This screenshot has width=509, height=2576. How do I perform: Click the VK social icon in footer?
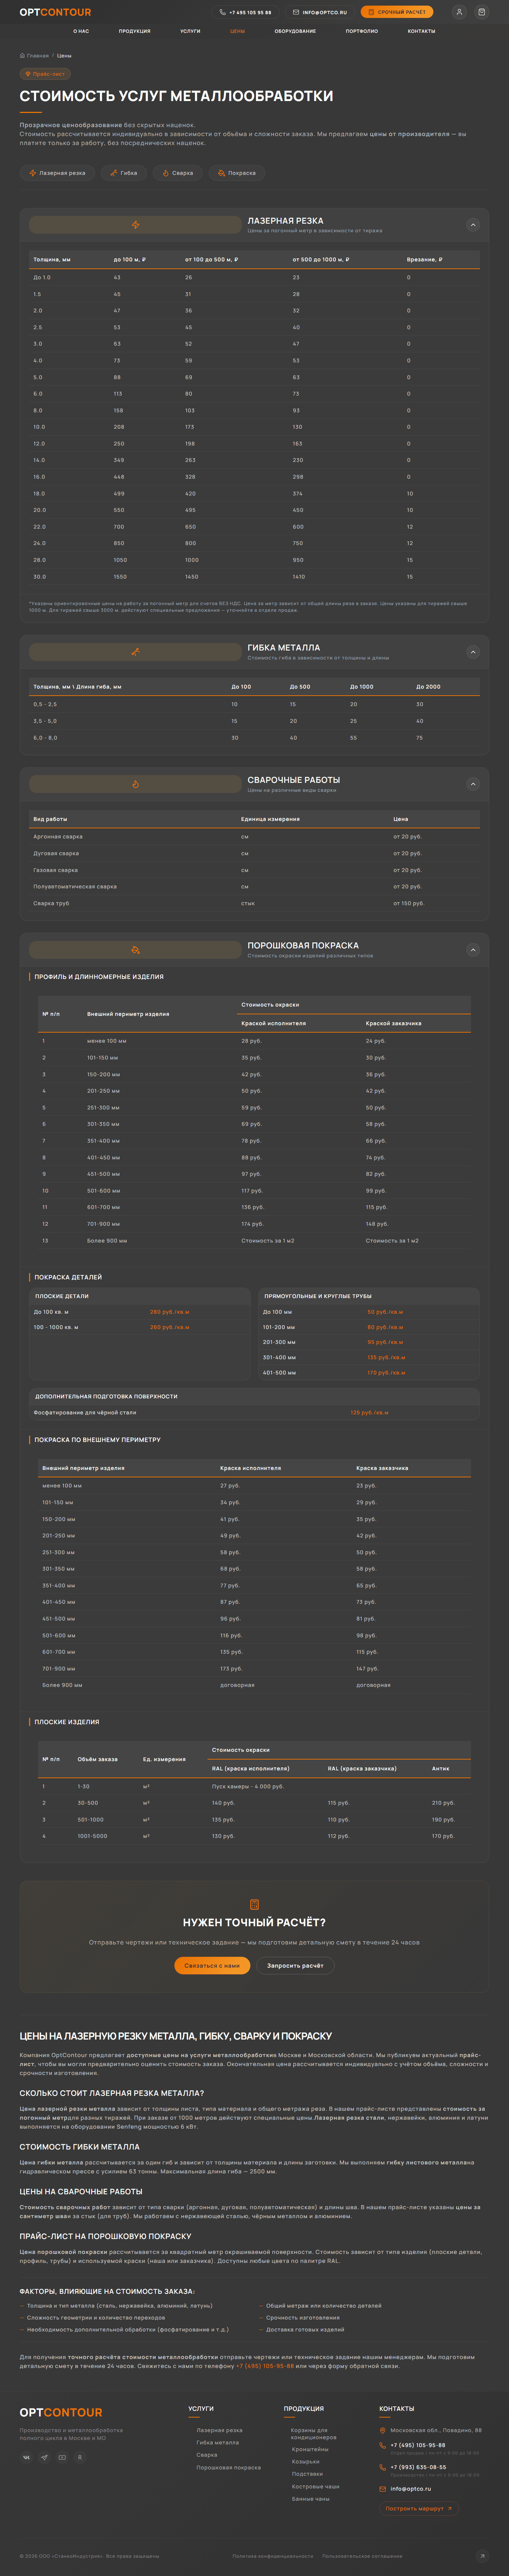26,2457
